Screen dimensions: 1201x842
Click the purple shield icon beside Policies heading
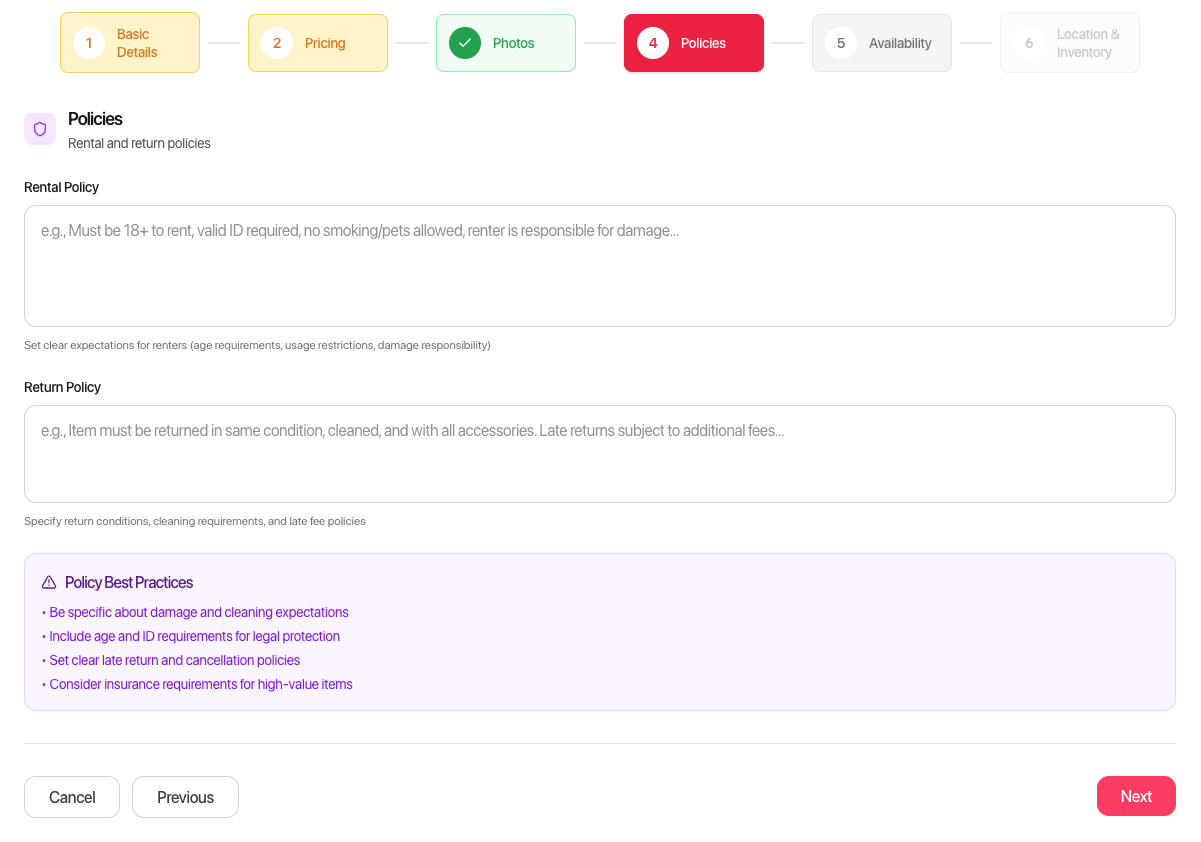(40, 129)
